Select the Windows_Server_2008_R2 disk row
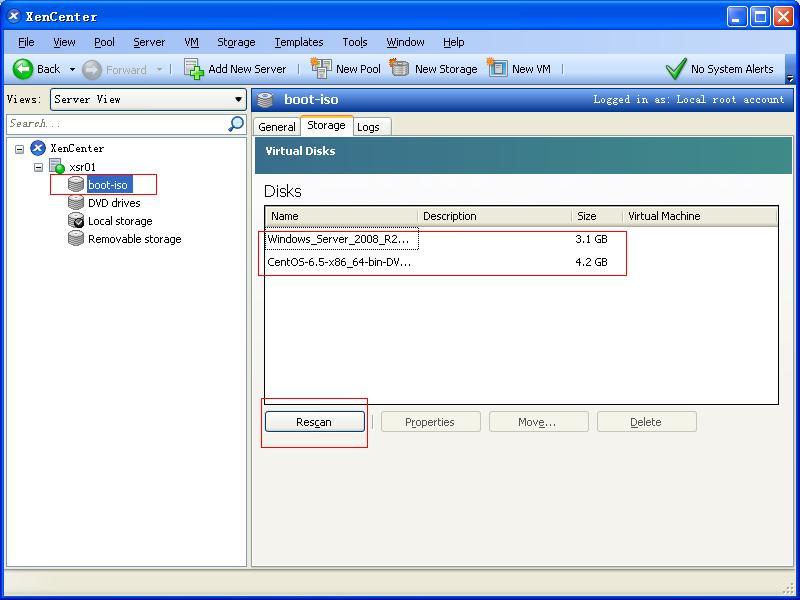 [x=521, y=239]
